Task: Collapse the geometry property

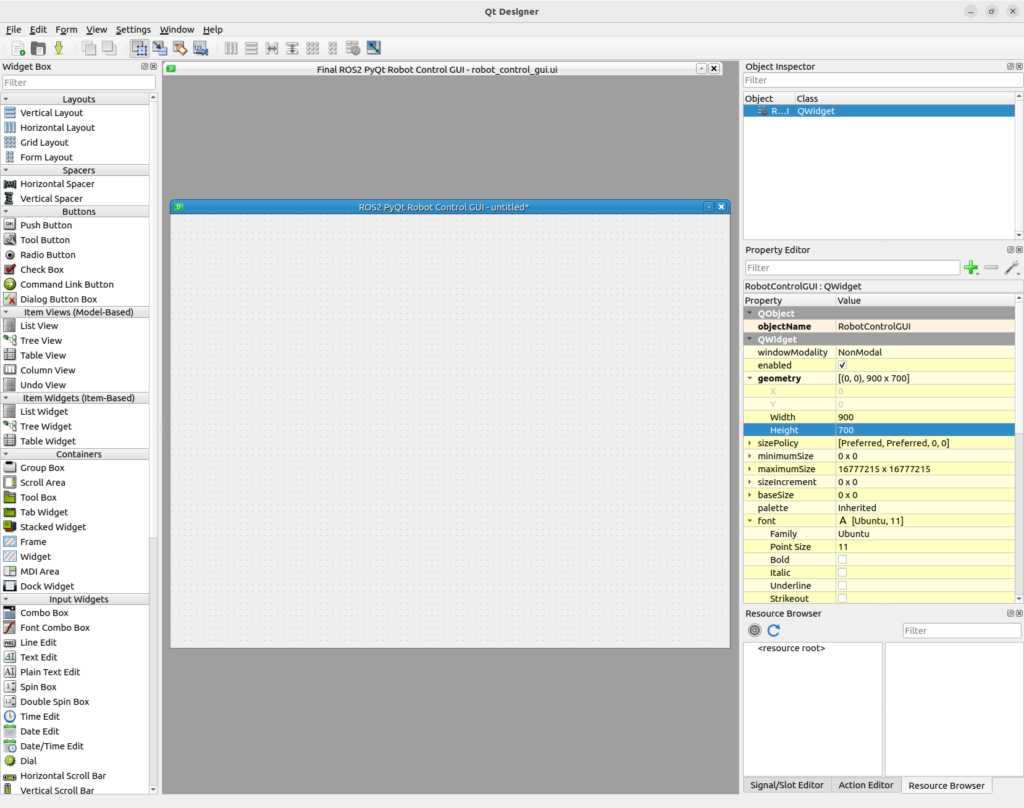Action: coord(750,378)
